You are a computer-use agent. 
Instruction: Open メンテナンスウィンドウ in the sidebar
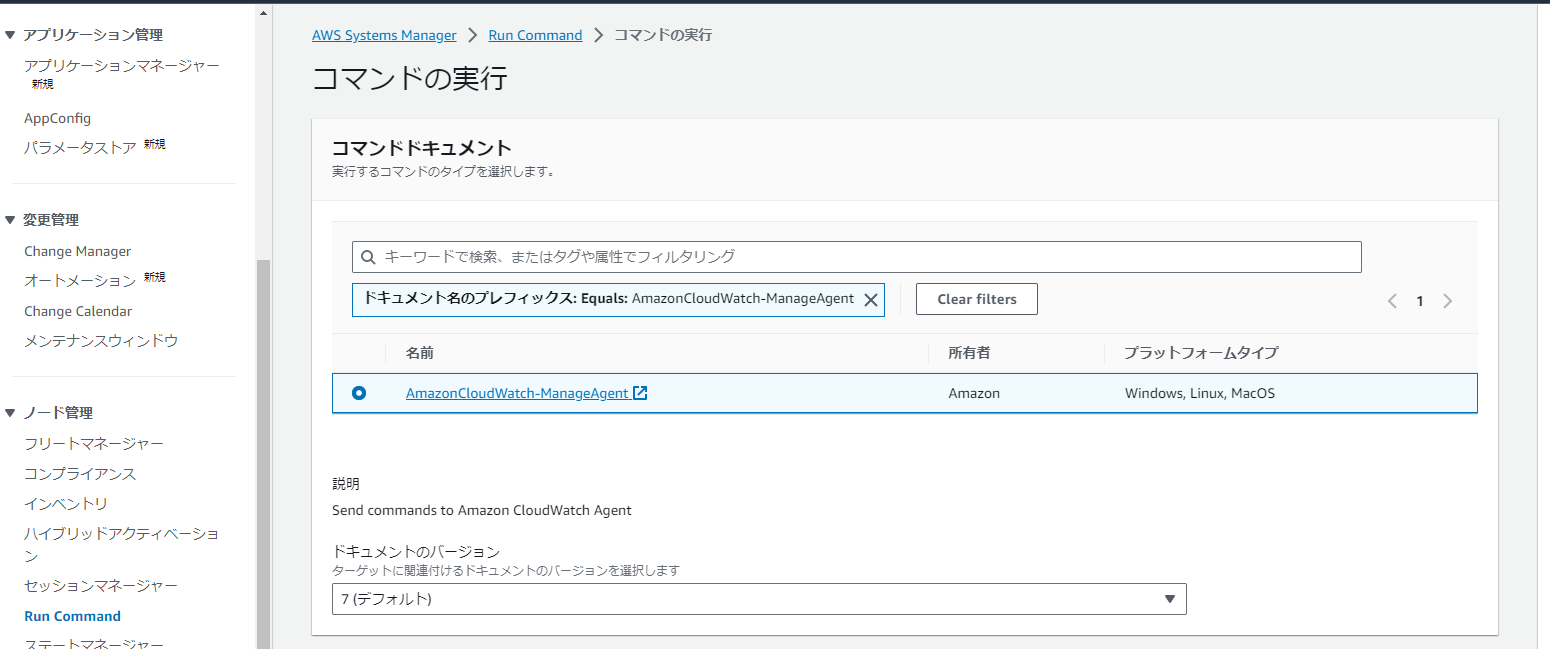coord(101,341)
